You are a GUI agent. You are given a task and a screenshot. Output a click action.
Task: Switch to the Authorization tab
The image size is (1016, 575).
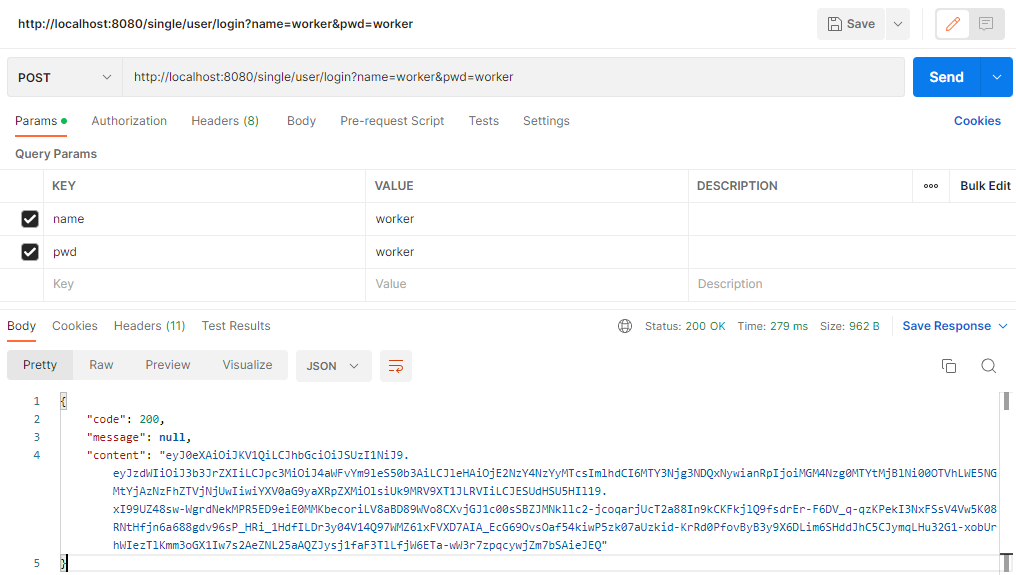(129, 121)
